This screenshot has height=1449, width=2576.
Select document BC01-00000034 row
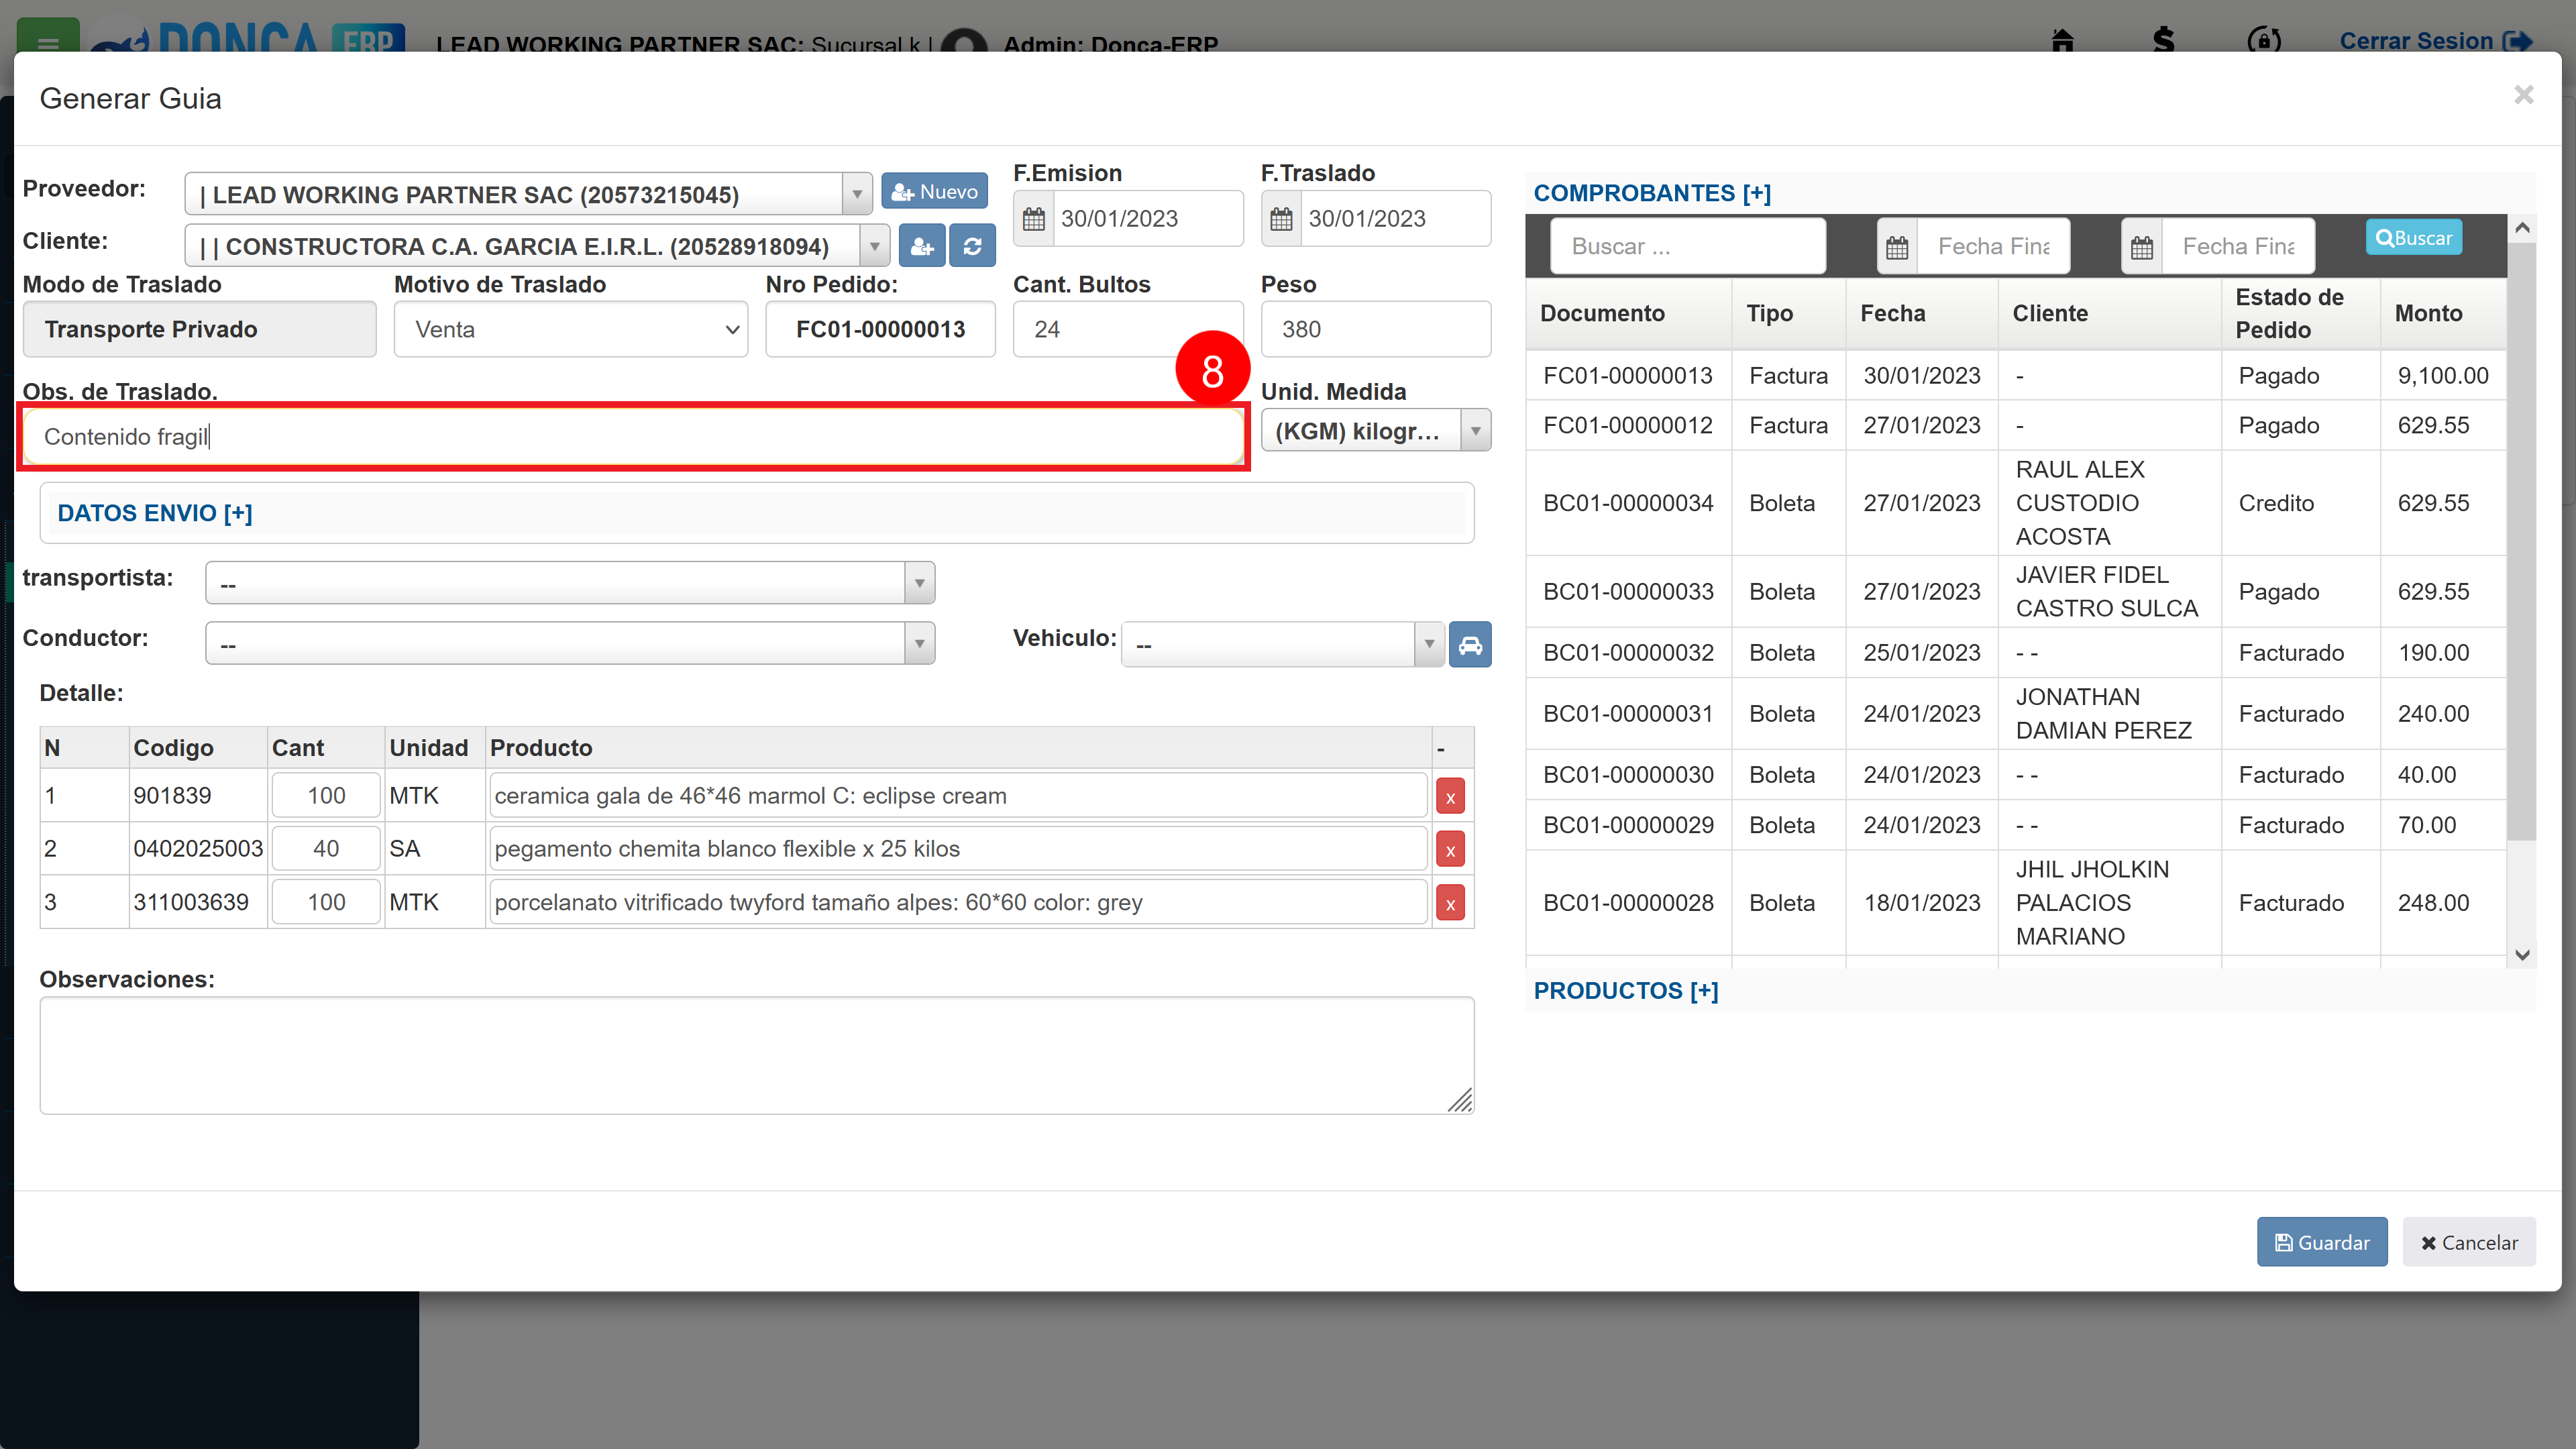point(2015,503)
